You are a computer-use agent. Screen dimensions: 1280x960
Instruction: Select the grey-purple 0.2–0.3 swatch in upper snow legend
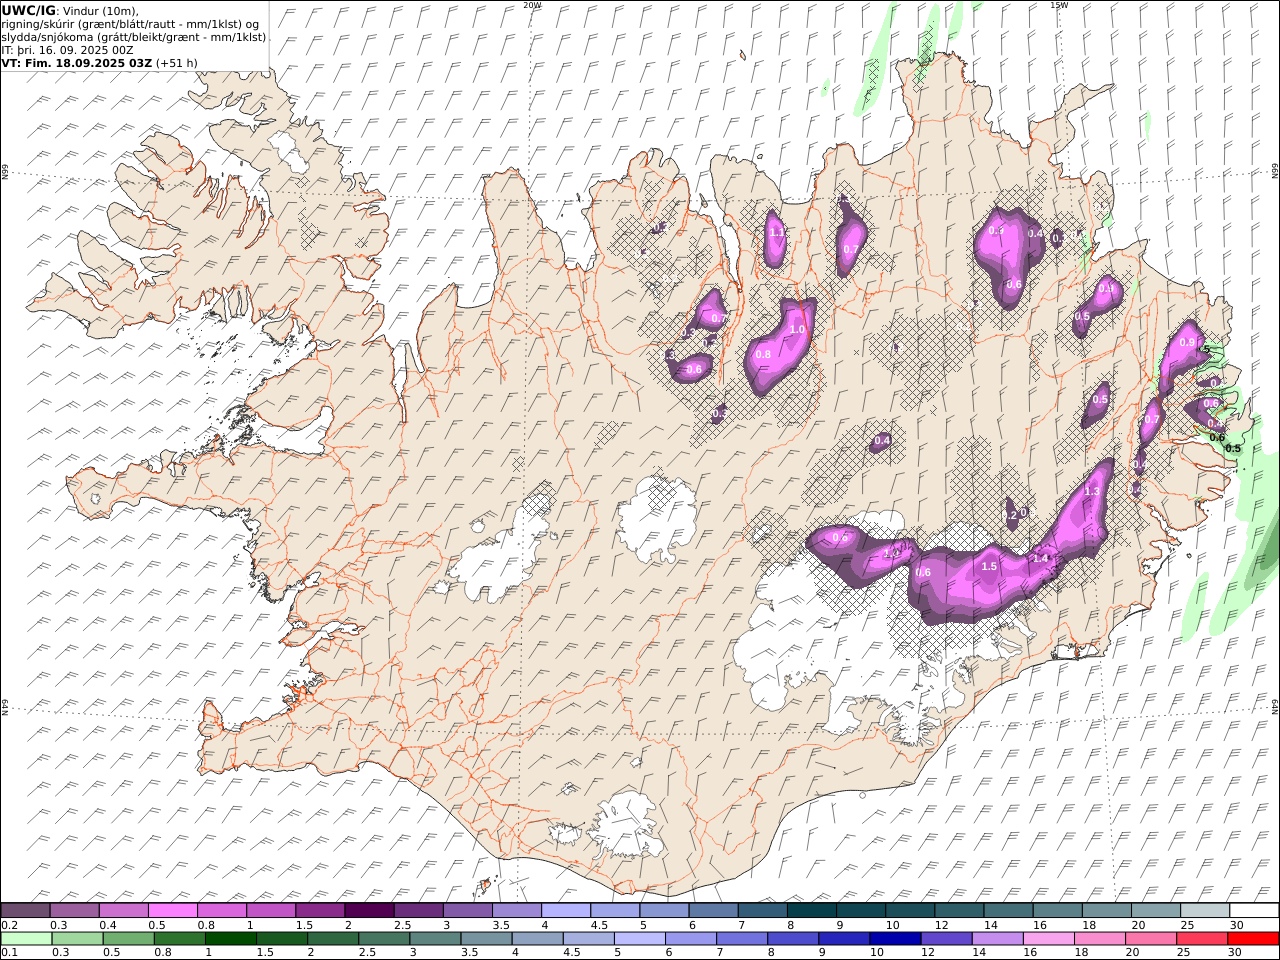click(25, 910)
